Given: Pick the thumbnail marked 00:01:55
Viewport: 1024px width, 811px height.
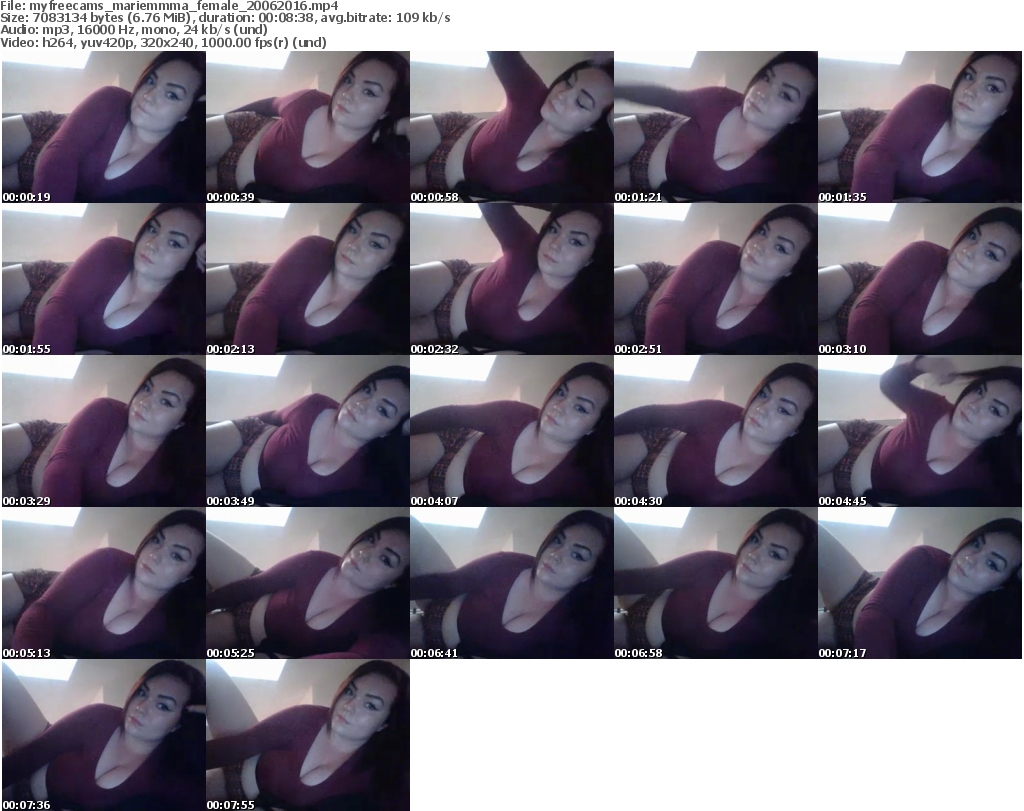Looking at the screenshot, I should (x=104, y=279).
